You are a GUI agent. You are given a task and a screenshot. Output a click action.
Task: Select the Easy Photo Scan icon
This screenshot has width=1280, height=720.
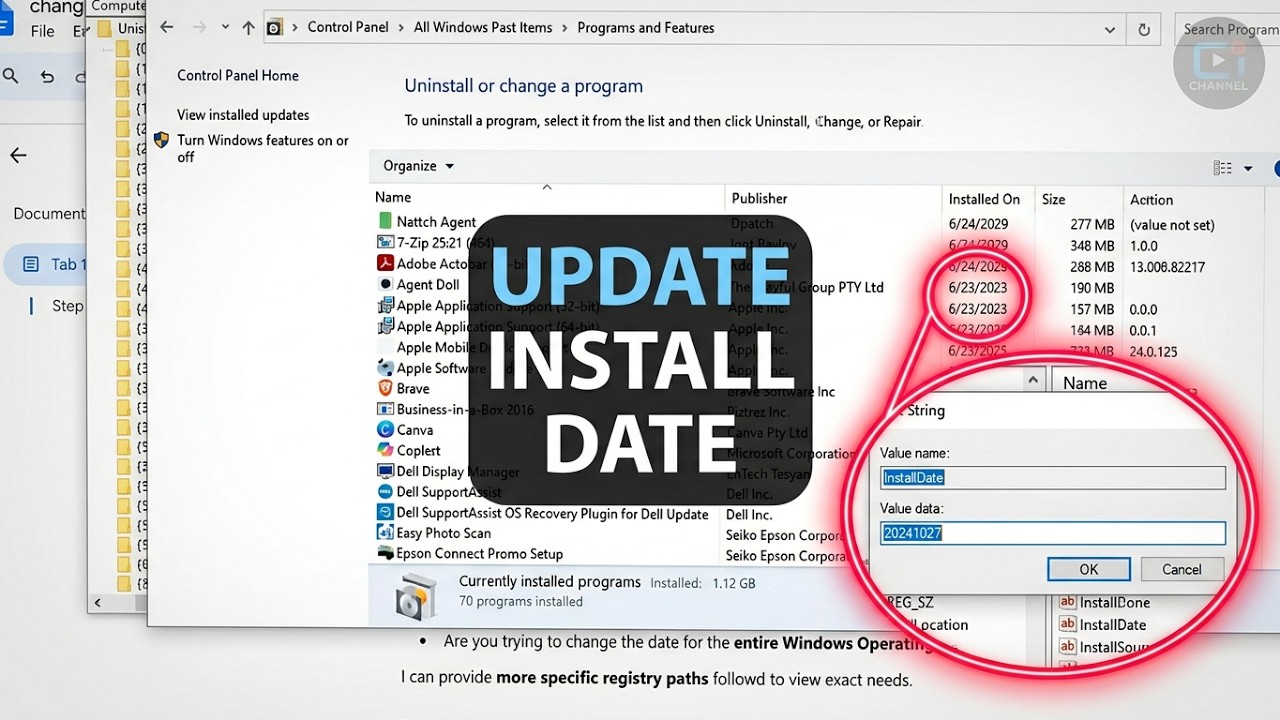(385, 533)
